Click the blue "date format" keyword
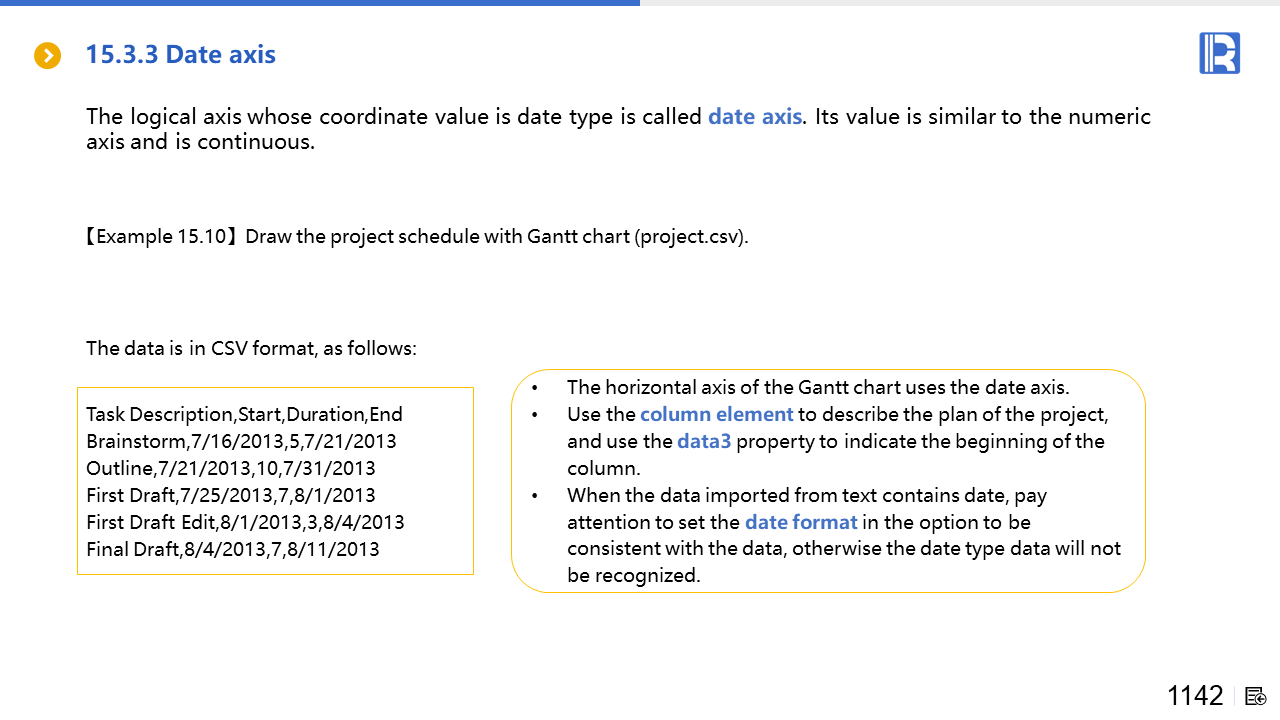1280x720 pixels. [801, 522]
